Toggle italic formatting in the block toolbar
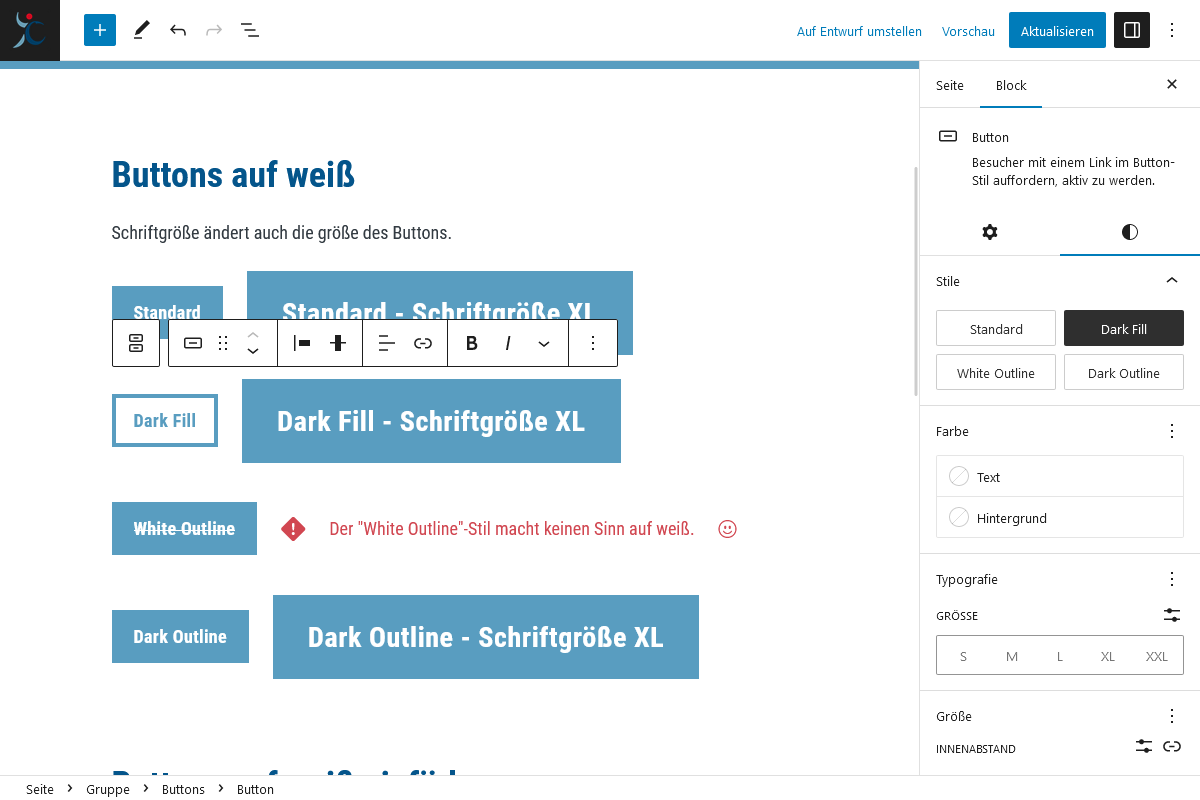Screen dimensions: 1200x800 [x=508, y=343]
